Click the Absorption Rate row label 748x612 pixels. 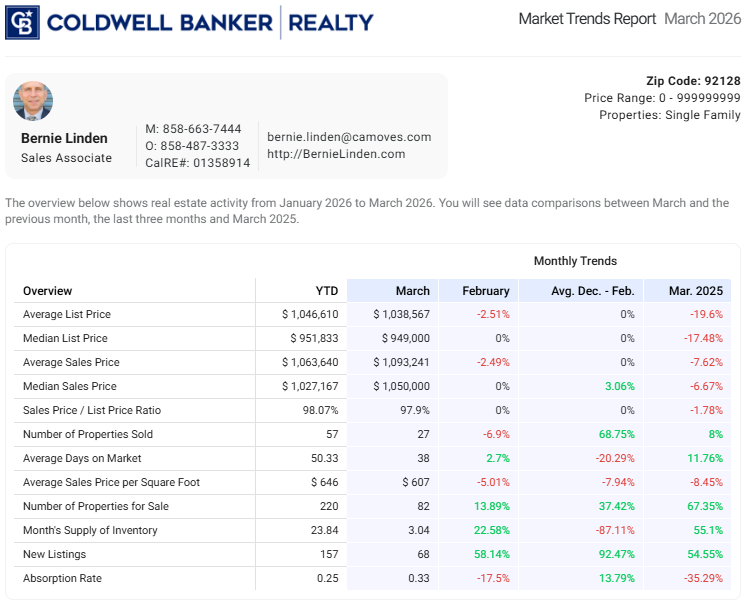tap(62, 578)
